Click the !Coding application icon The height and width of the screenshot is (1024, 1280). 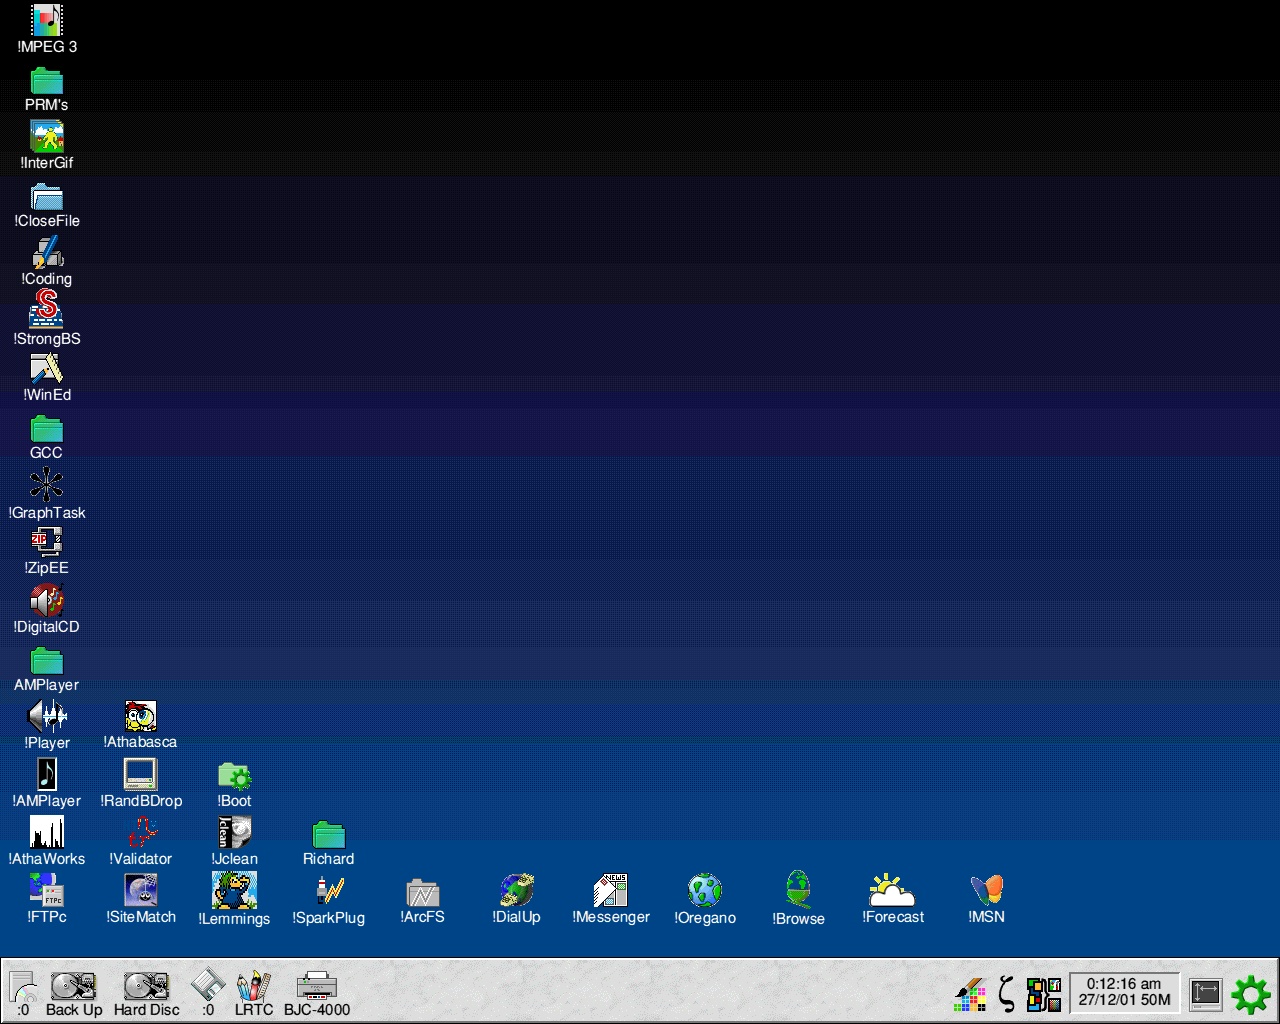(x=47, y=253)
